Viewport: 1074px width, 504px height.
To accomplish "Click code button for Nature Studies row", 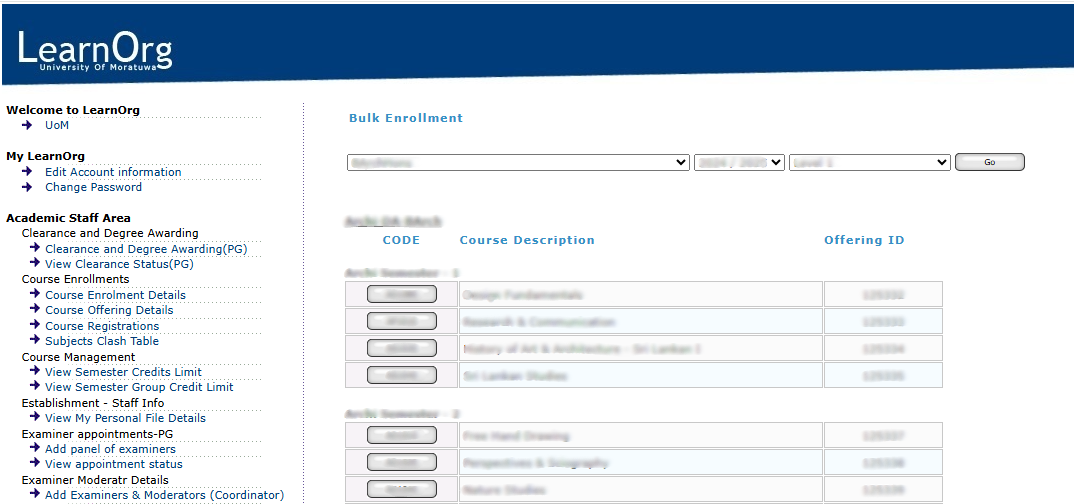I will click(401, 490).
